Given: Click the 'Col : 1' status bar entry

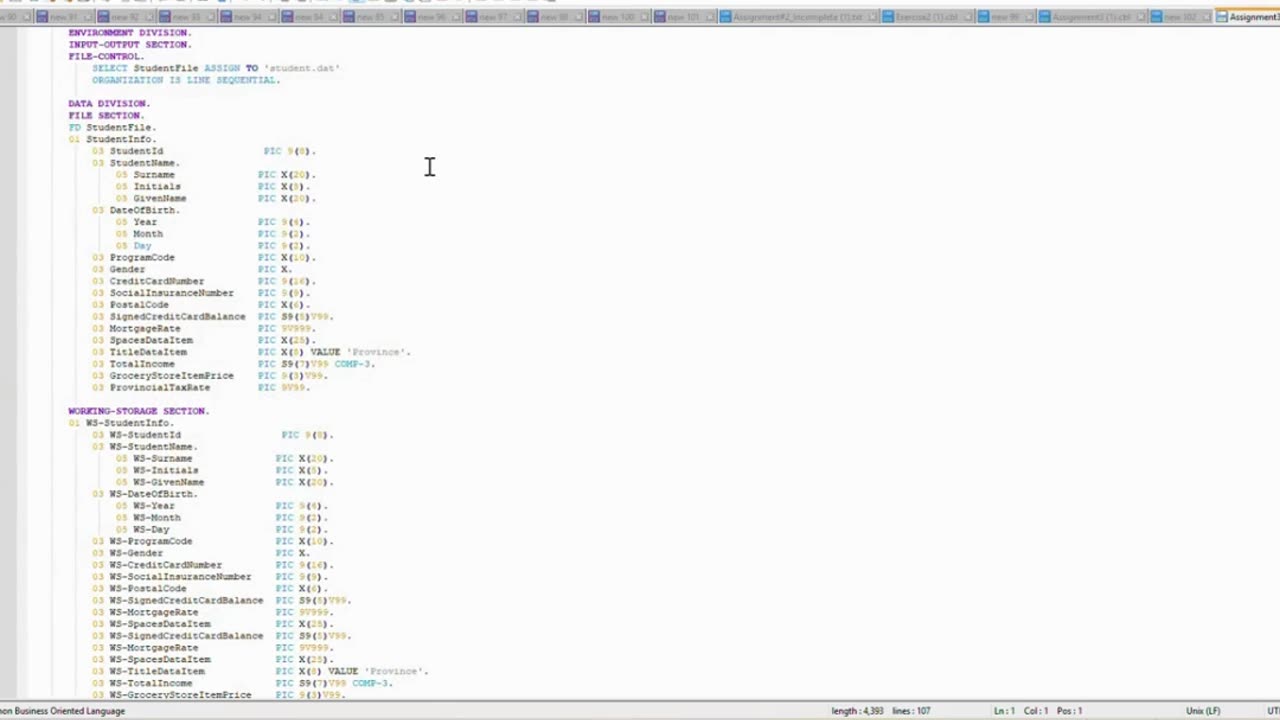Looking at the screenshot, I should (x=1035, y=711).
